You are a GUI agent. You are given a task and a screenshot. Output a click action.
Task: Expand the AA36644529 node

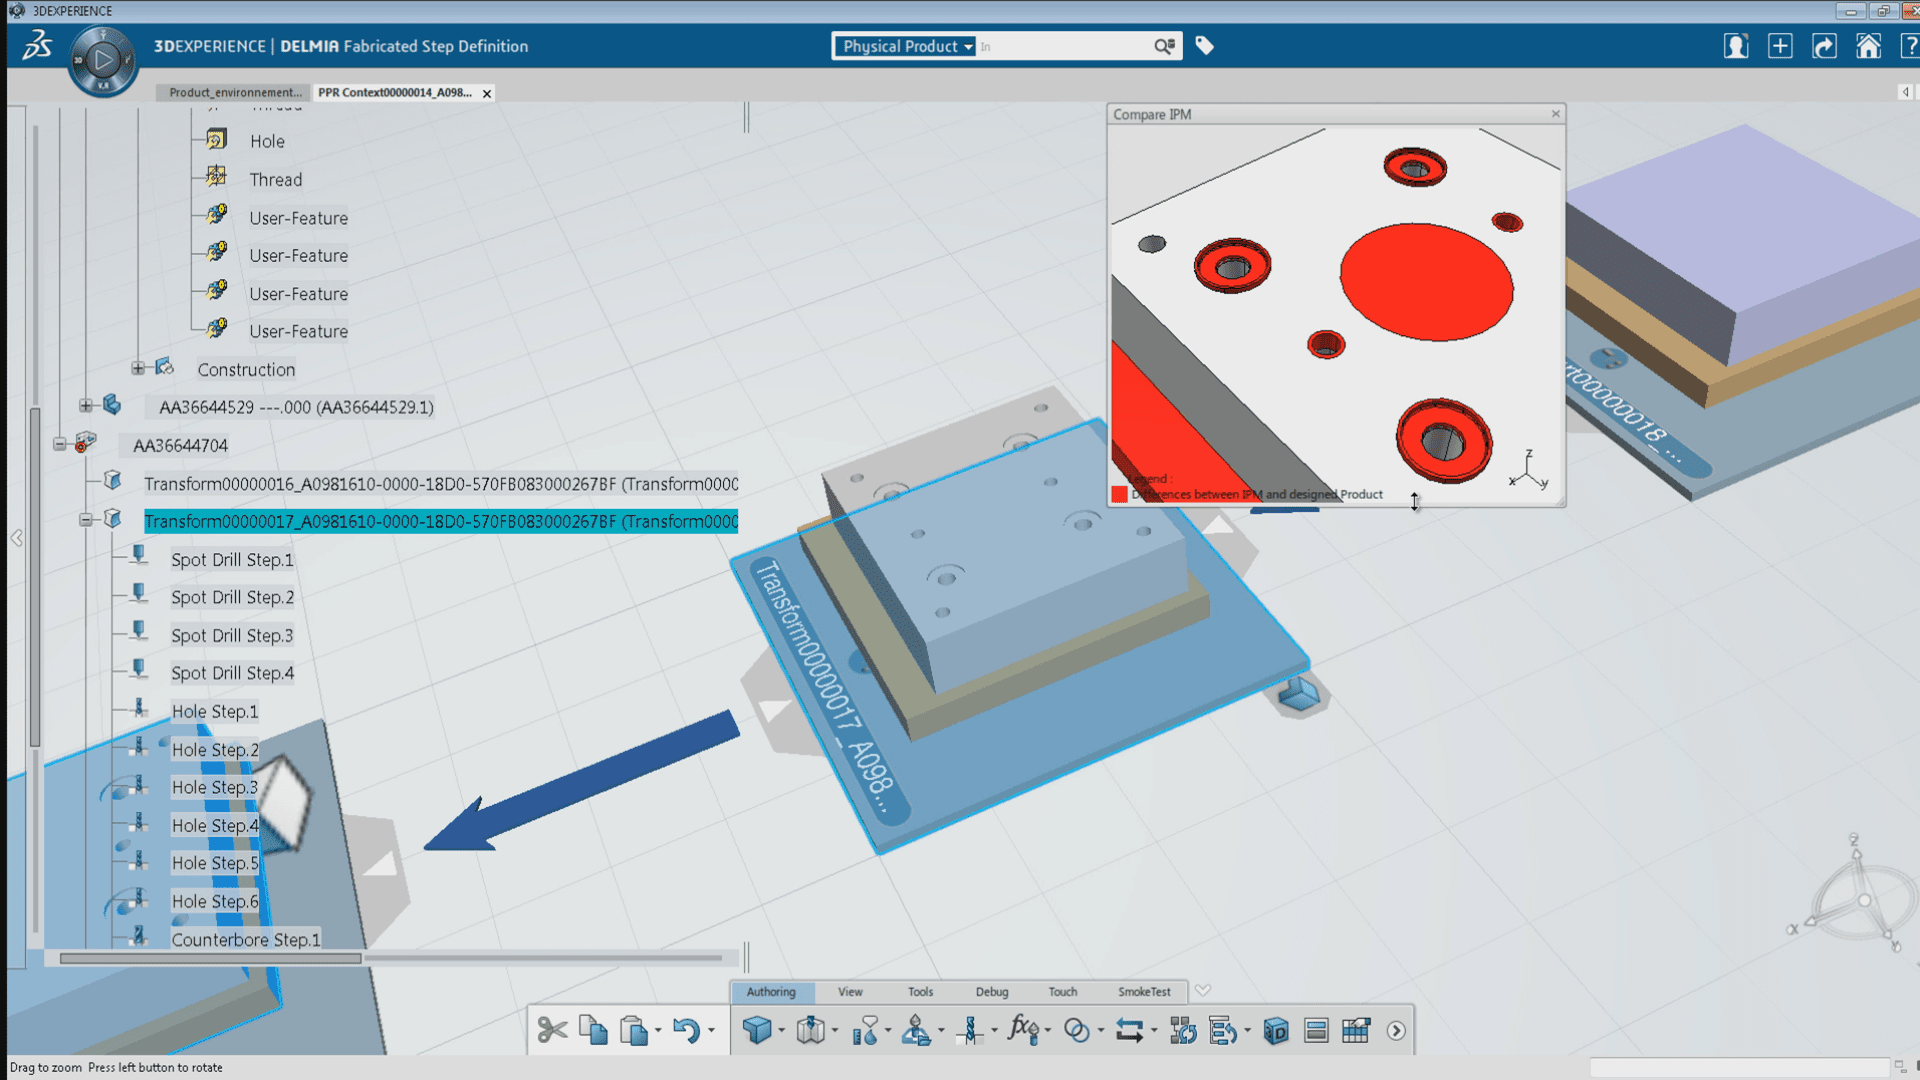86,406
